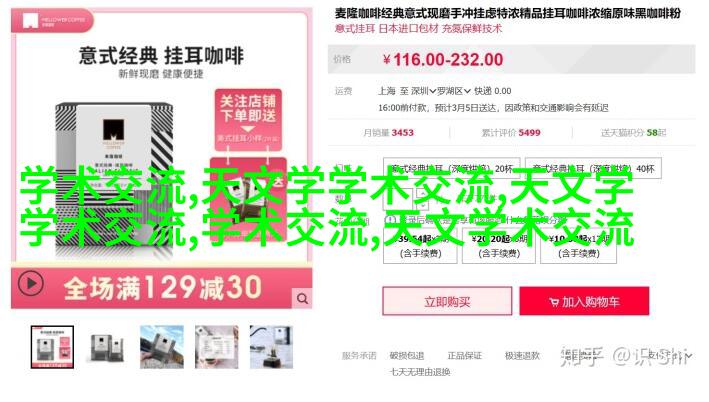Click the 加入购物车 button
Image resolution: width=709 pixels, height=402 pixels.
(584, 301)
